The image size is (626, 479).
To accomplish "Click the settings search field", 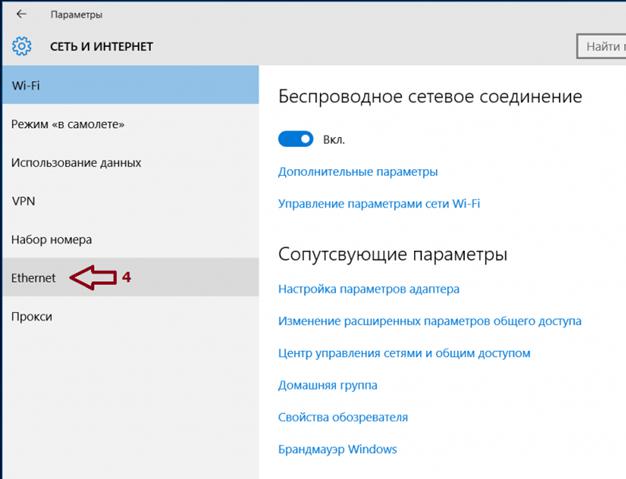I will [x=601, y=46].
